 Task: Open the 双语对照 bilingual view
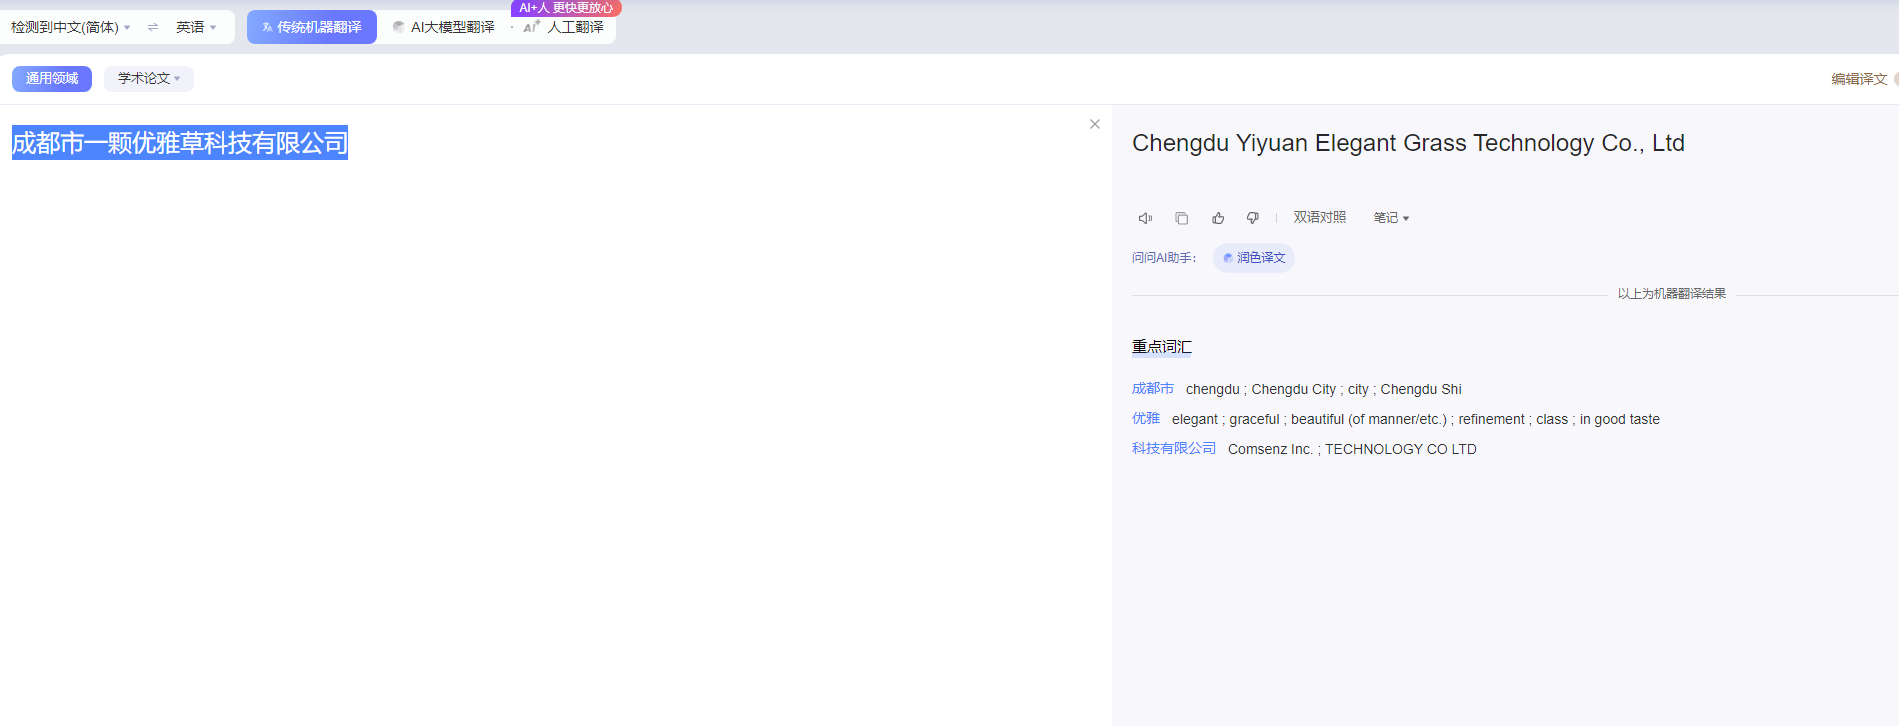coord(1320,217)
